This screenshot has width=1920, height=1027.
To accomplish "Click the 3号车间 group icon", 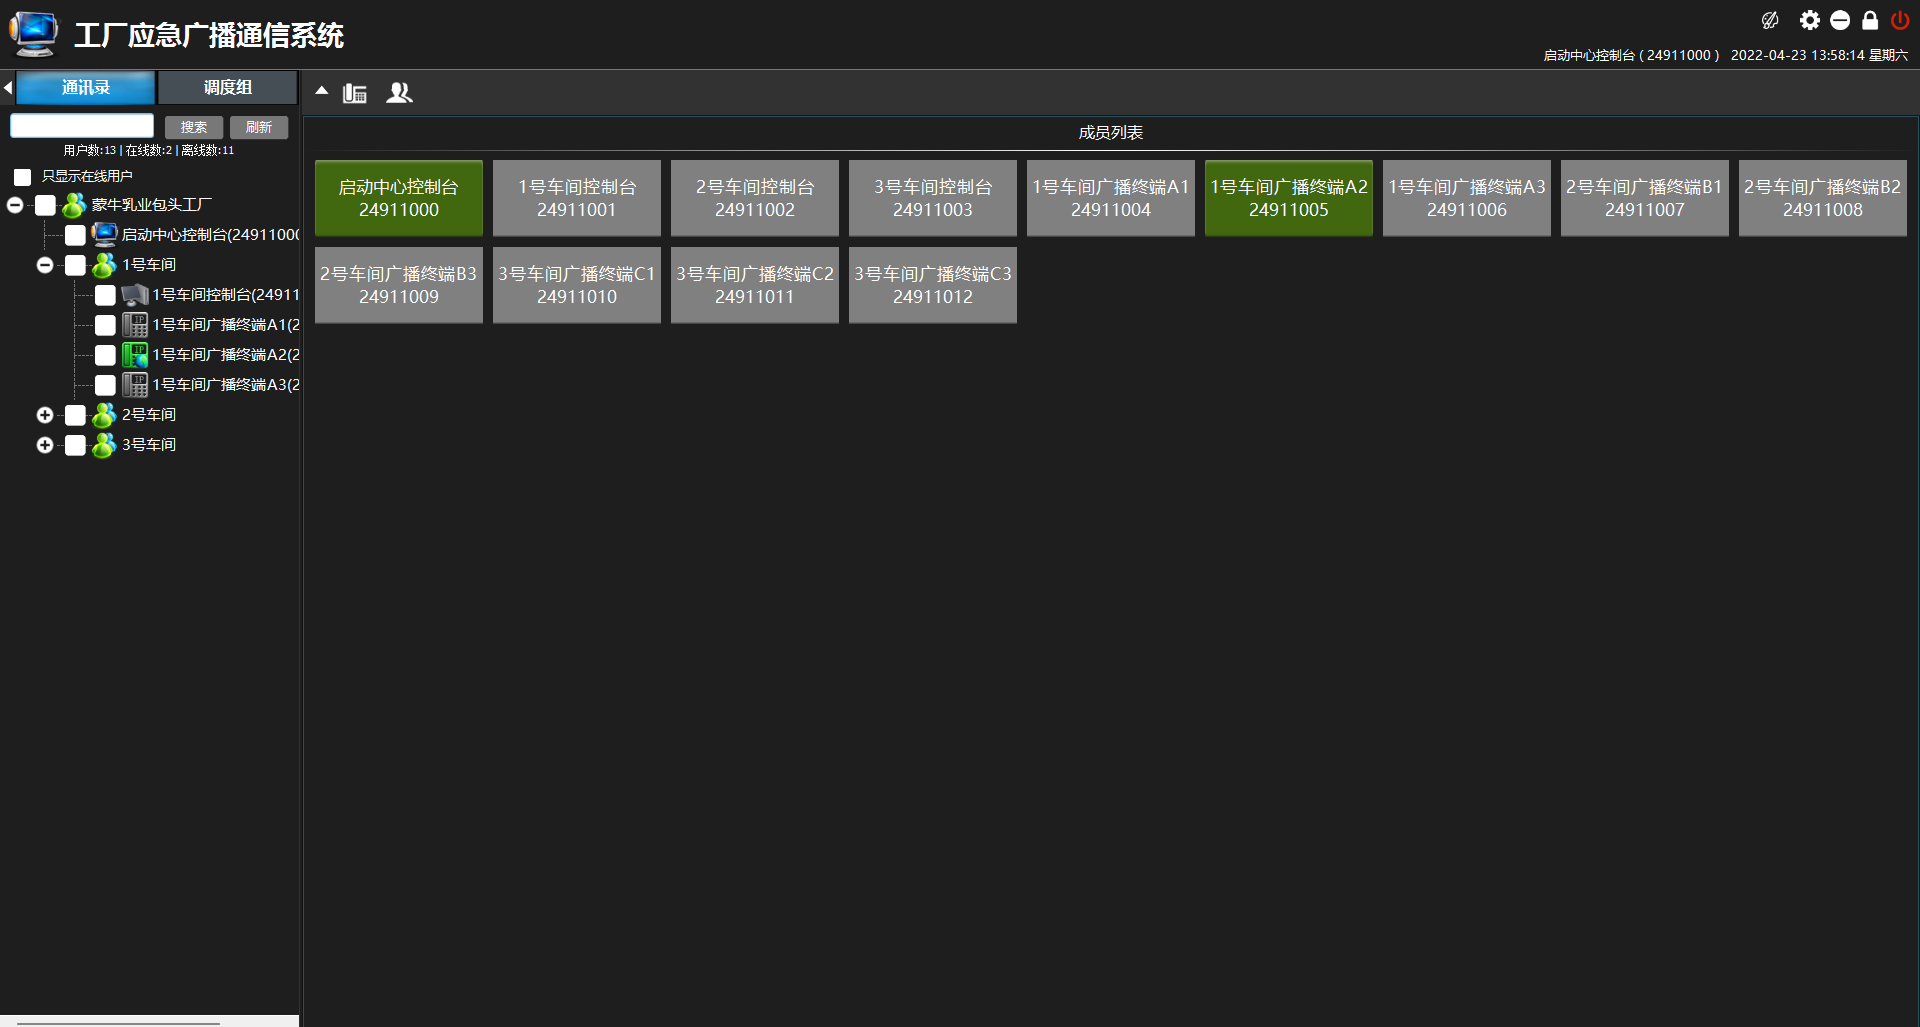I will tap(104, 445).
